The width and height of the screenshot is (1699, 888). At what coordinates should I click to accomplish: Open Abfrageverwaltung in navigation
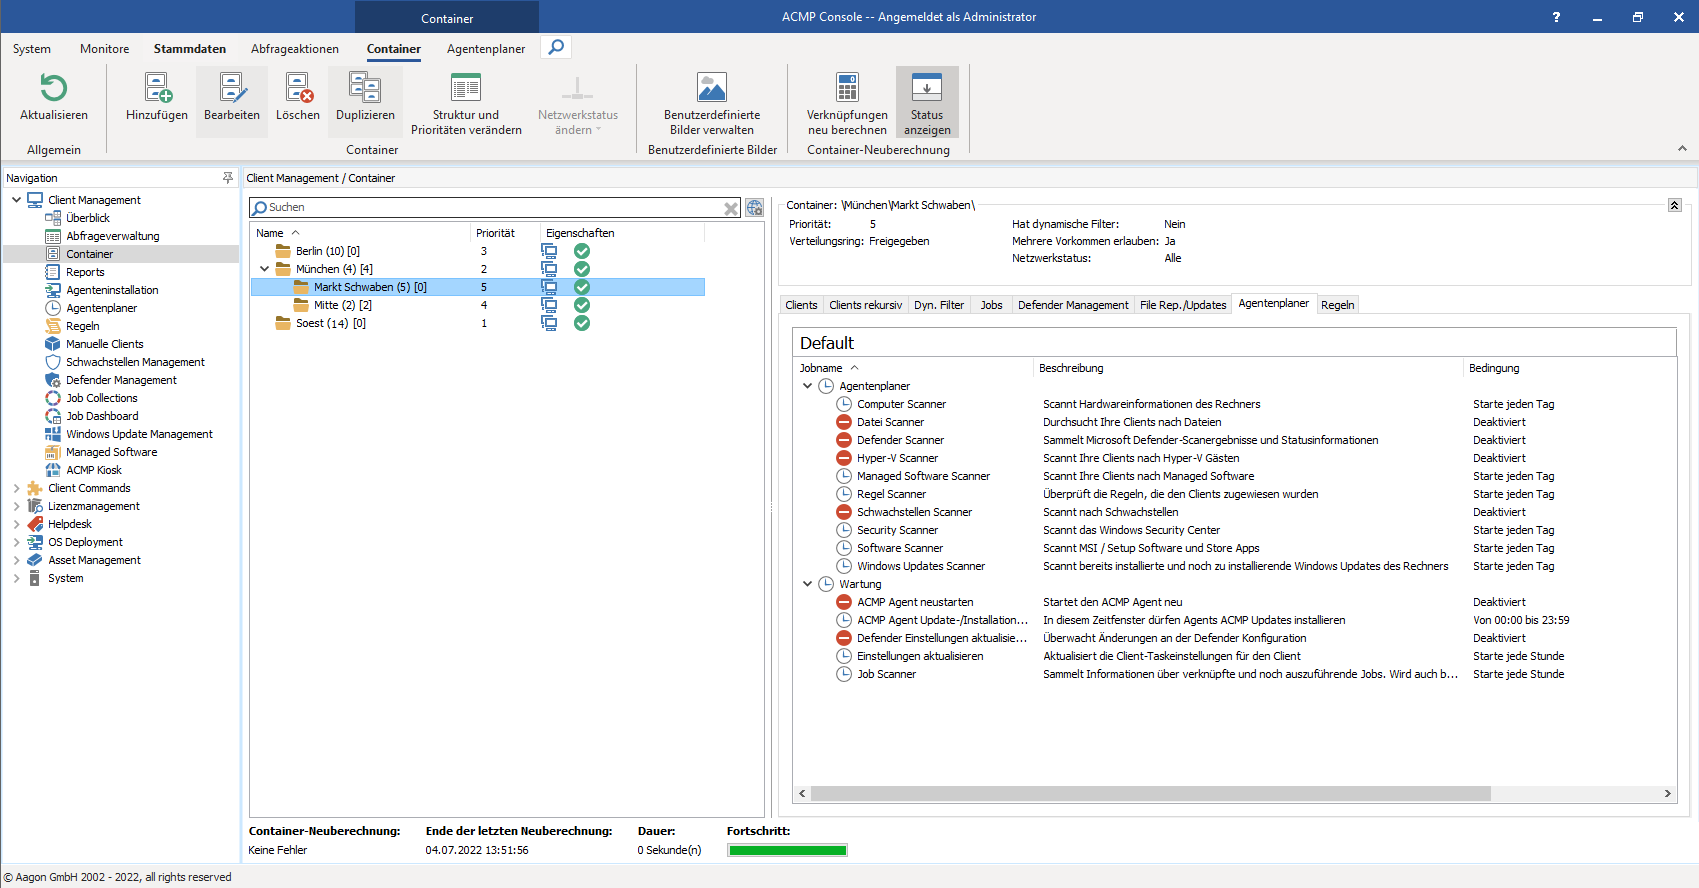point(113,236)
